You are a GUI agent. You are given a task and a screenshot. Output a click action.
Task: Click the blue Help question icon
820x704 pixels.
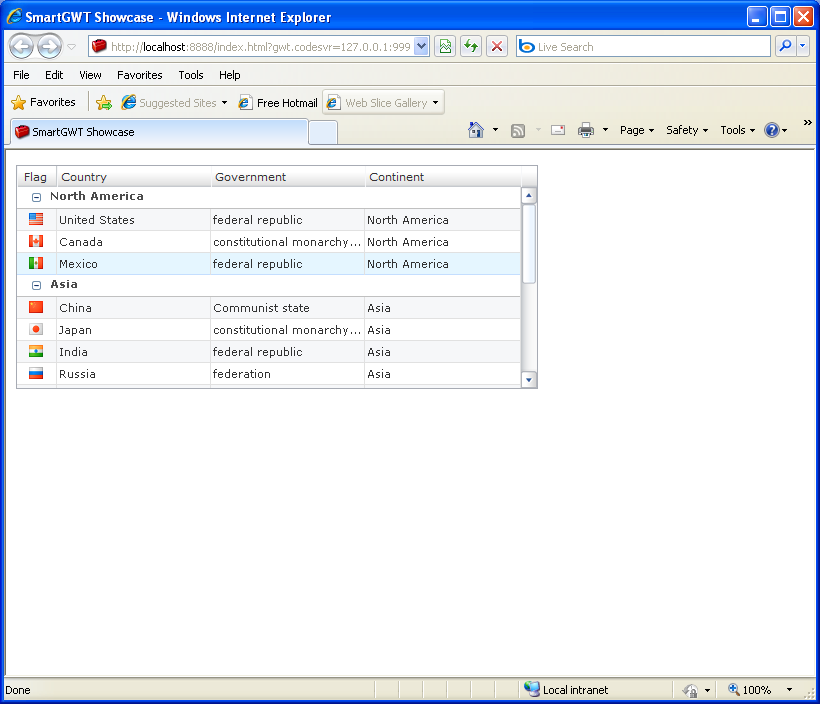point(772,130)
